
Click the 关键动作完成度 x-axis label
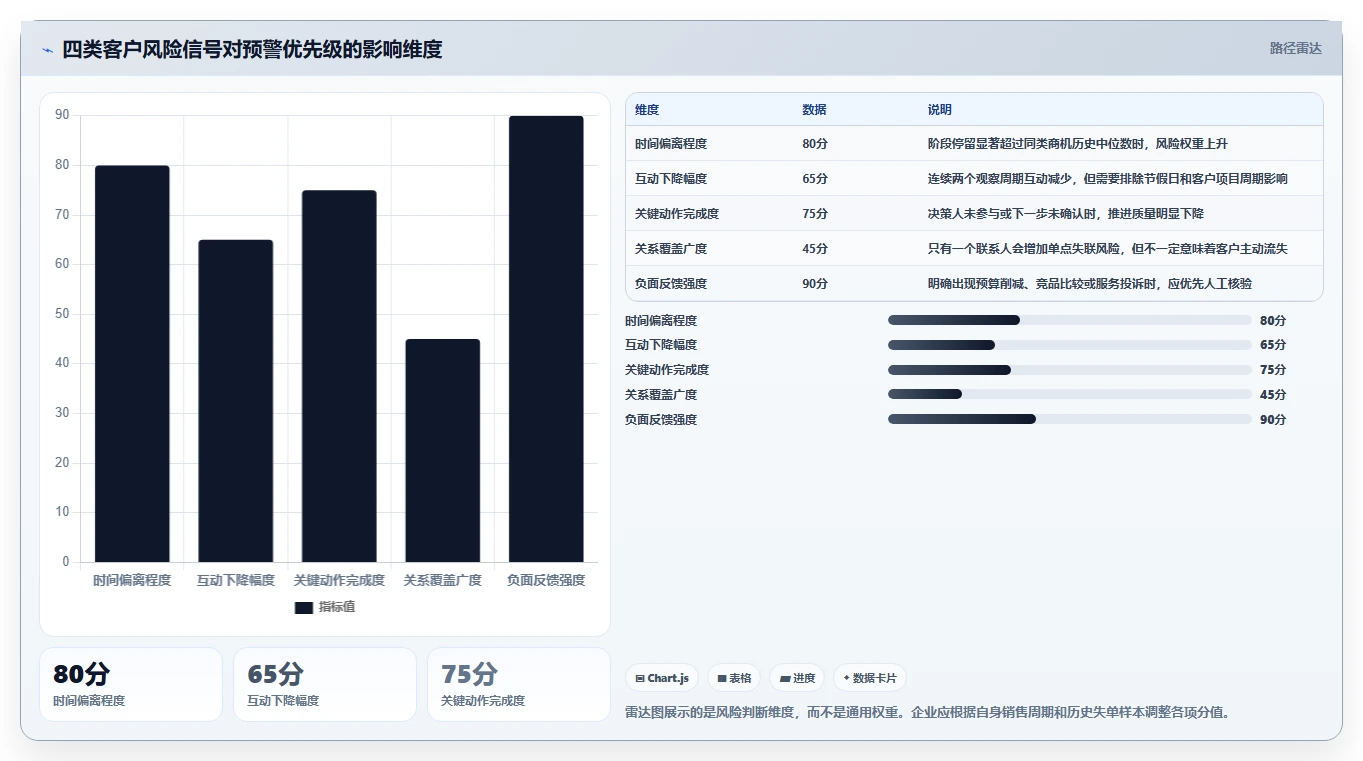click(x=339, y=580)
